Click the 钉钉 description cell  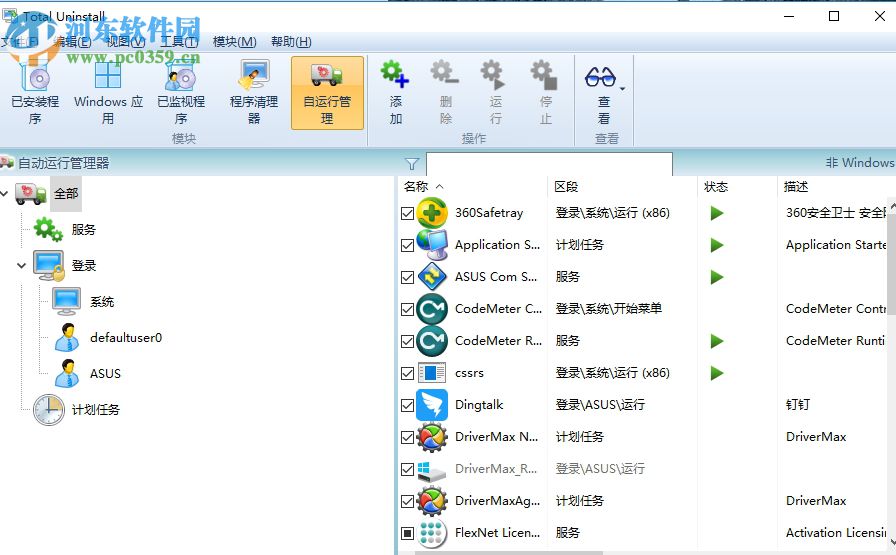798,405
